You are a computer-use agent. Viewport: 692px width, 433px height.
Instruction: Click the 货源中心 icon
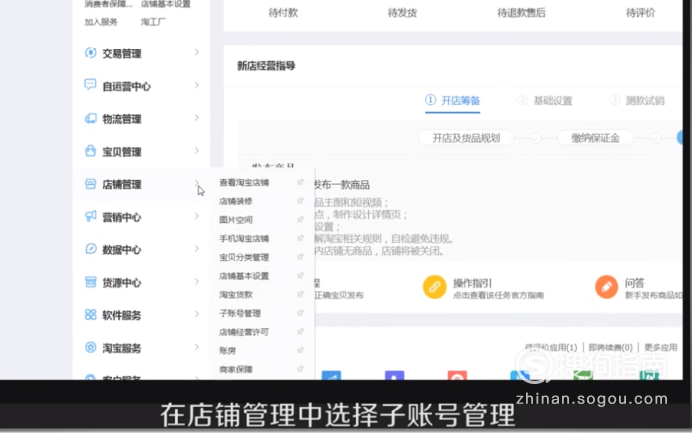90,282
